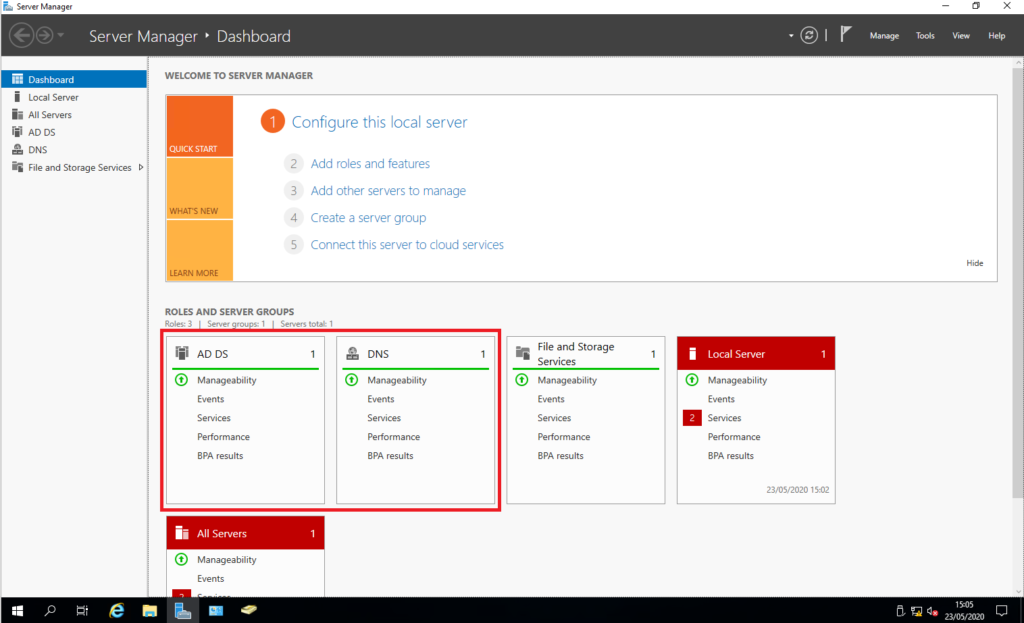Open Events in File and Storage Services tile
The width and height of the screenshot is (1024, 623).
tap(551, 399)
